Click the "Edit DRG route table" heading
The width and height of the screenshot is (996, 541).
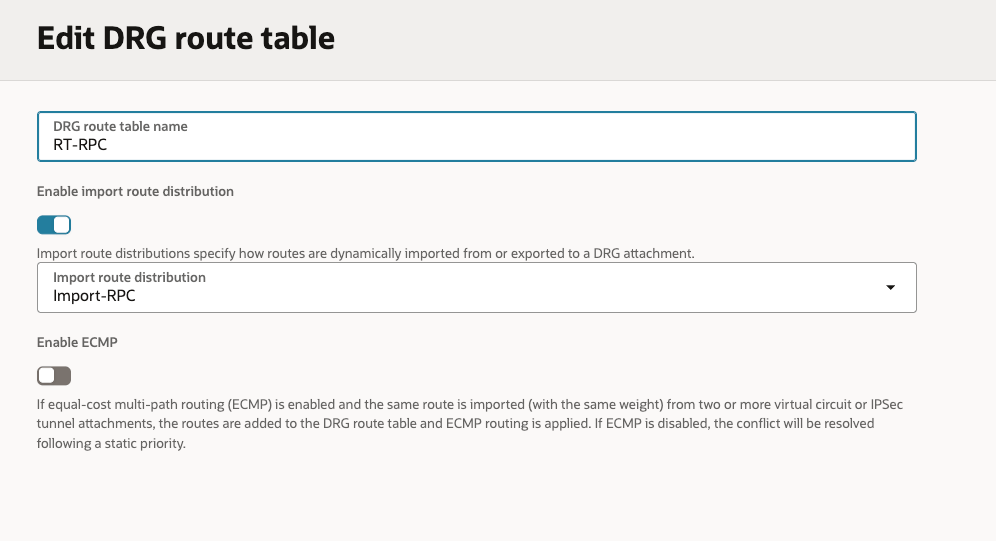186,39
